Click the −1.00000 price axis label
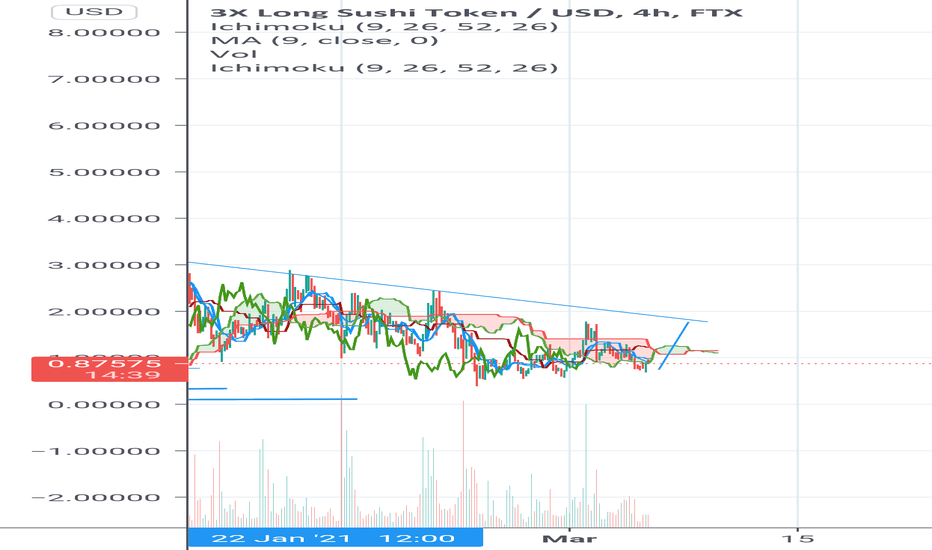932x550 pixels. click(x=96, y=451)
